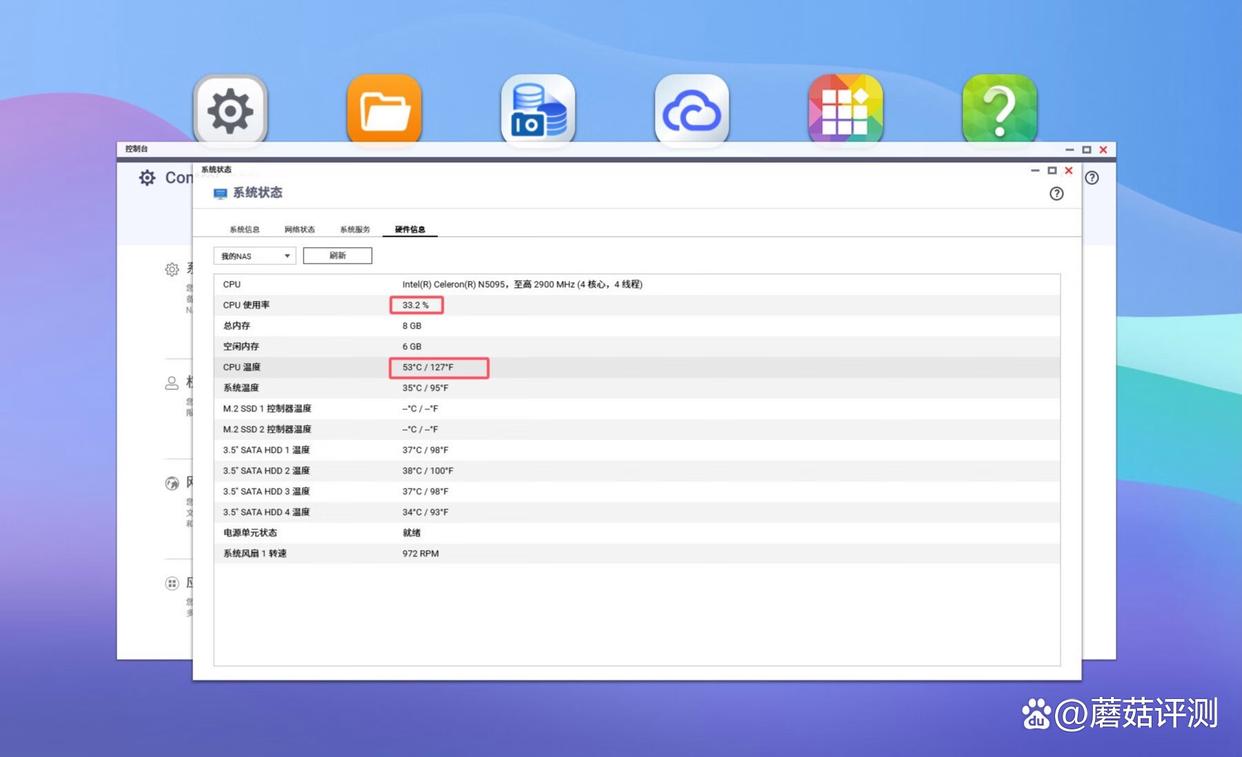
Task: Click help icon in 控制台 window
Action: 1092,178
